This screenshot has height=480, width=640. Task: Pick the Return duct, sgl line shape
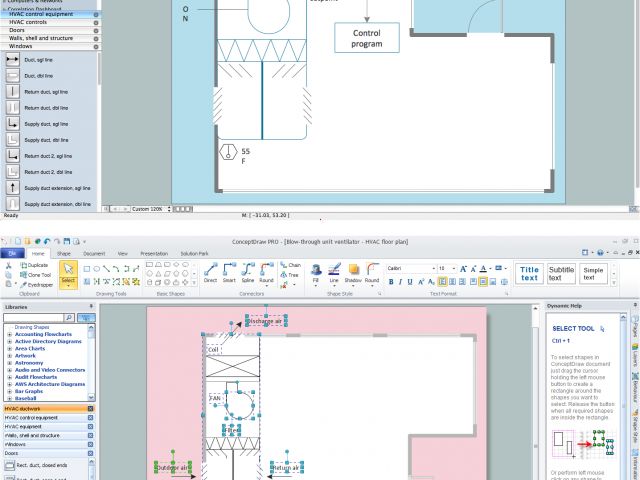pos(12,91)
